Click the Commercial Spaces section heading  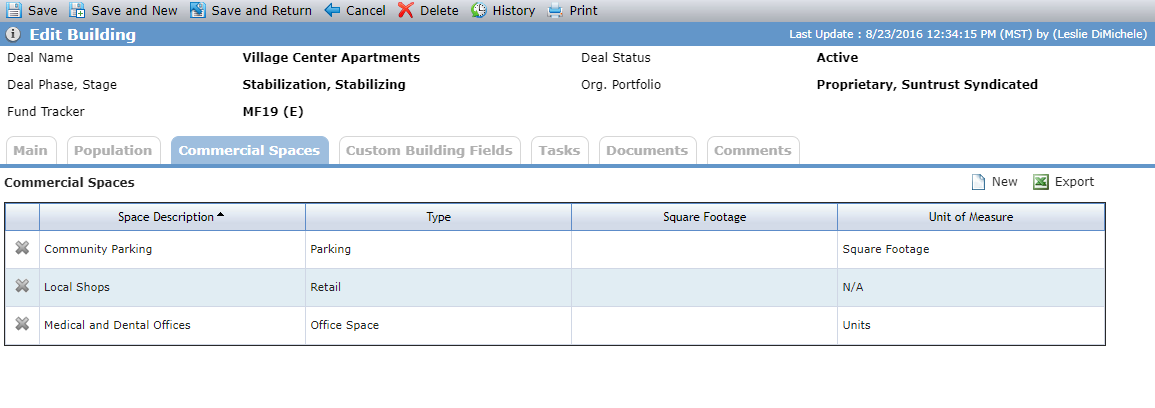pos(69,182)
